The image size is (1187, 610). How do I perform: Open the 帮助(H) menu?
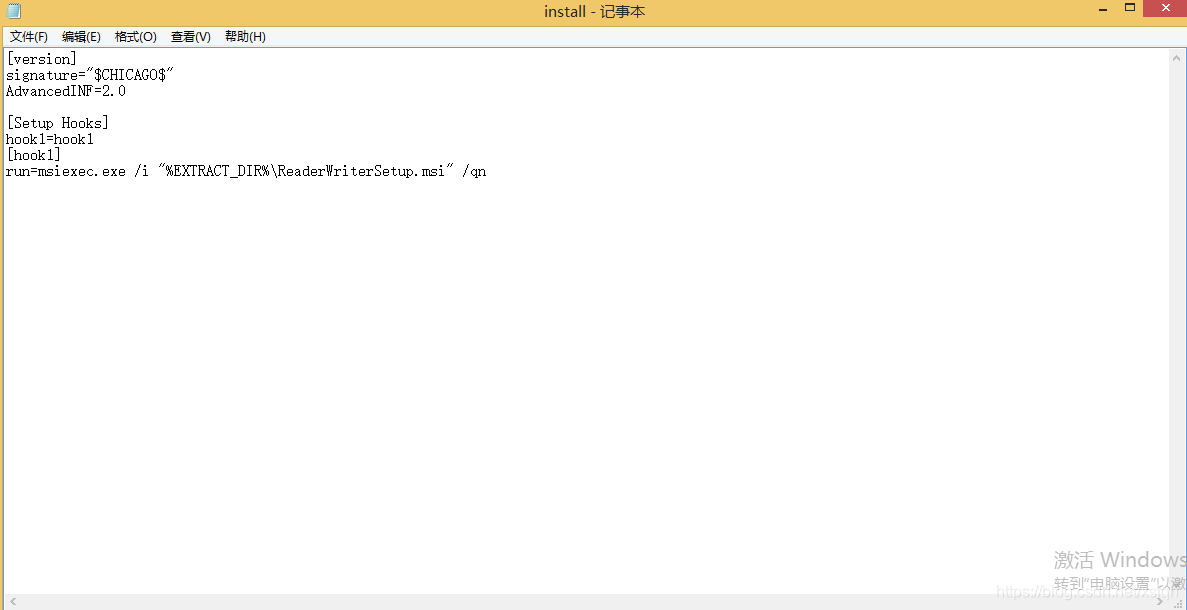coord(245,37)
